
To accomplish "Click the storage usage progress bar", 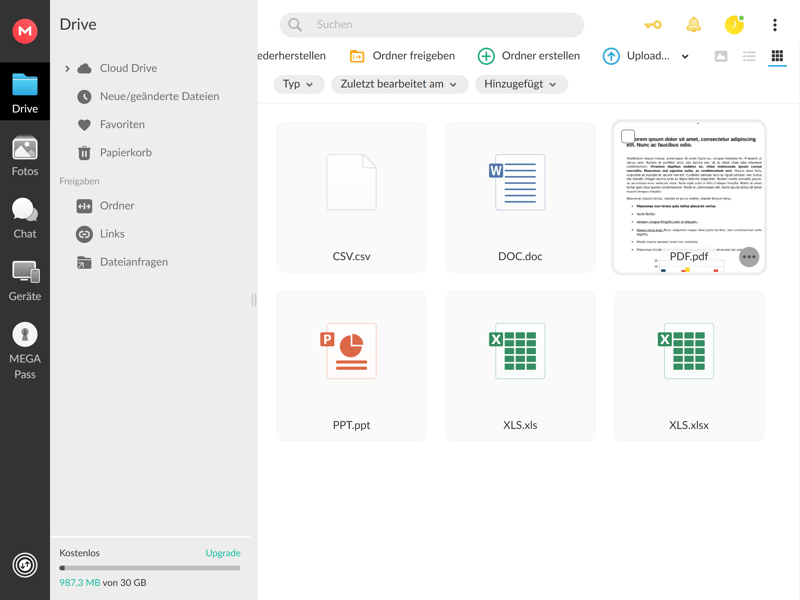I will point(150,568).
